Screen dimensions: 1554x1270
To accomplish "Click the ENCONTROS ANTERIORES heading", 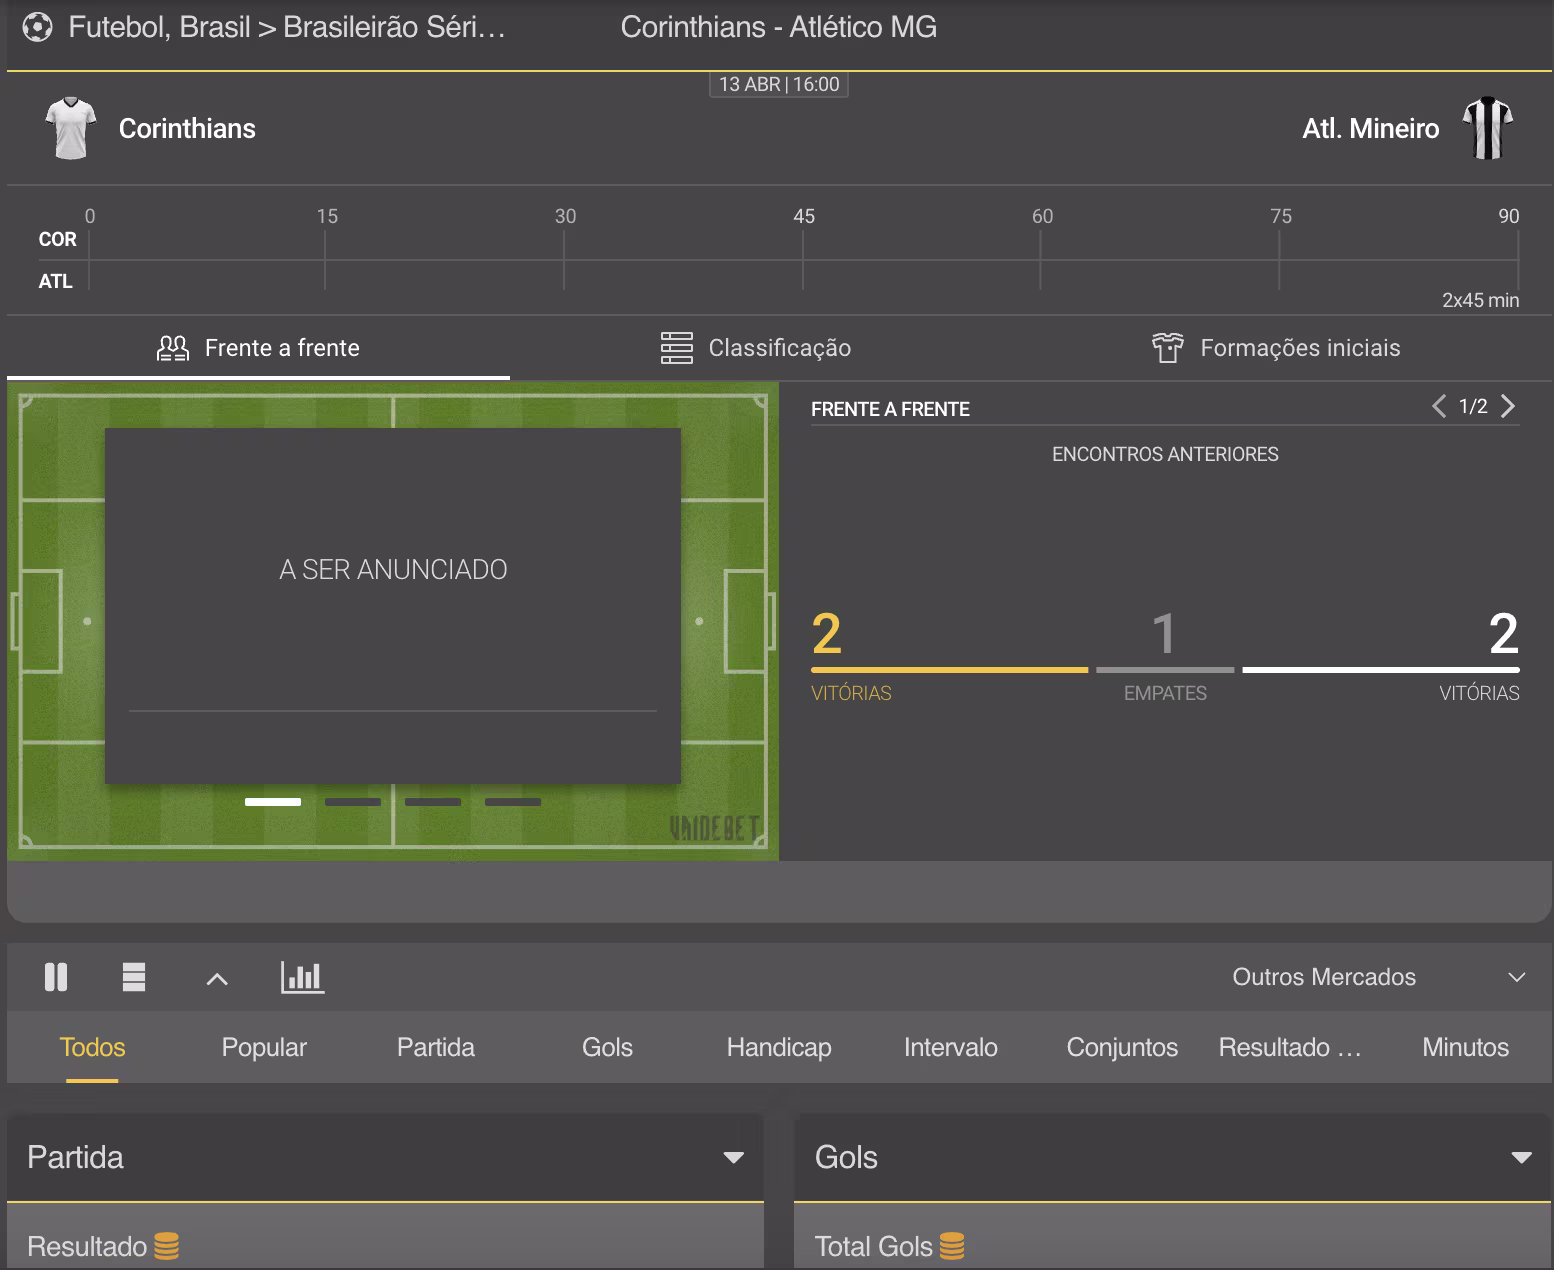I will [1165, 454].
